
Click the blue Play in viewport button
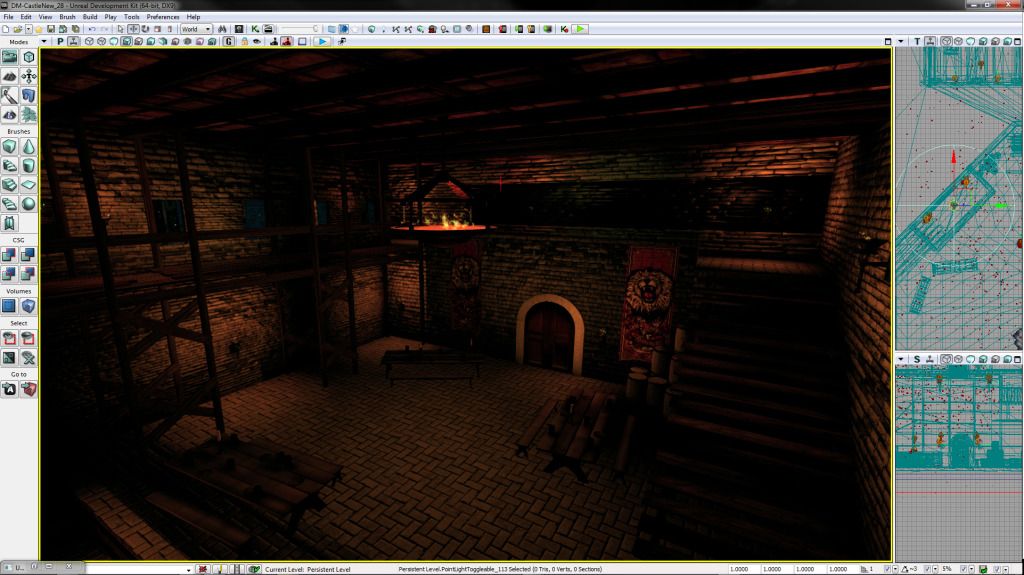322,42
